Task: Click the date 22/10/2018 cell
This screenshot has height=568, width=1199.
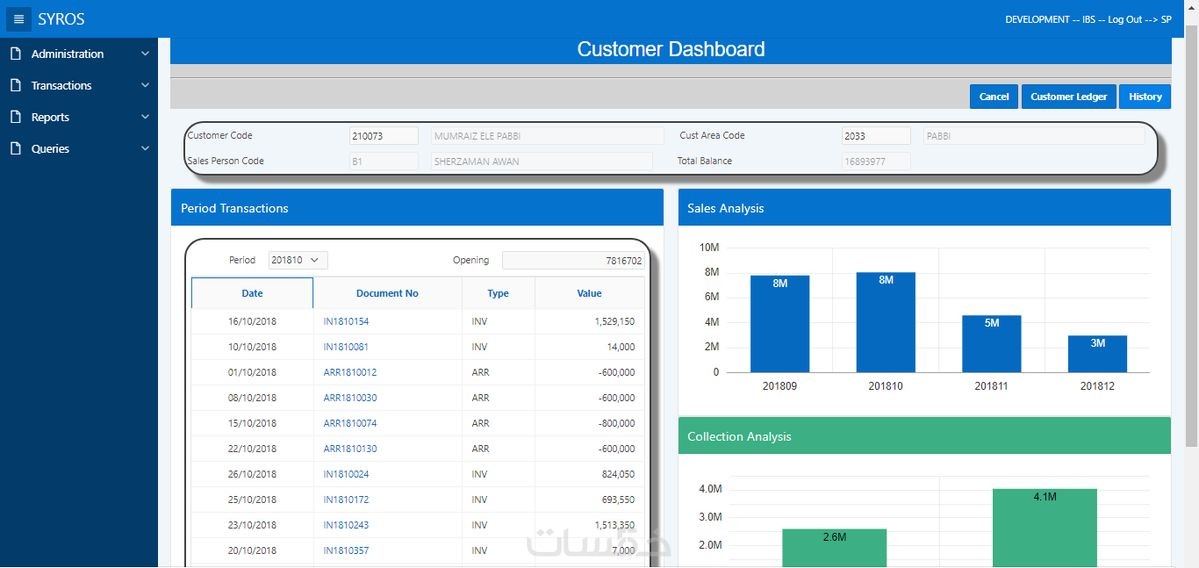Action: (252, 449)
